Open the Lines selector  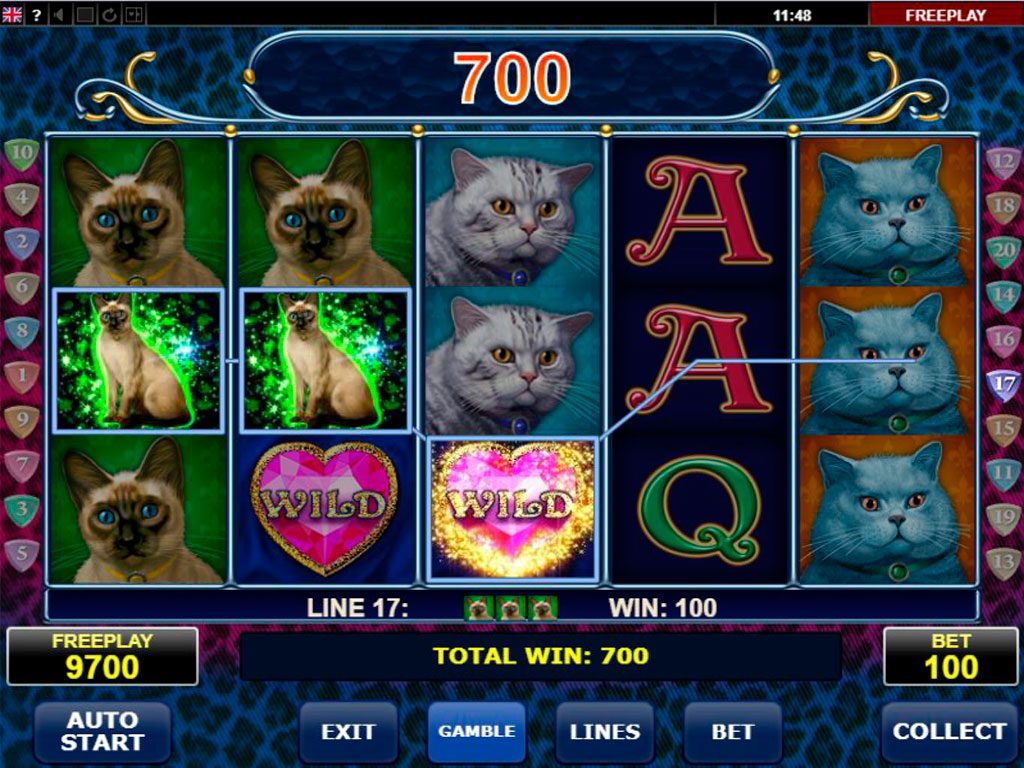[x=605, y=731]
